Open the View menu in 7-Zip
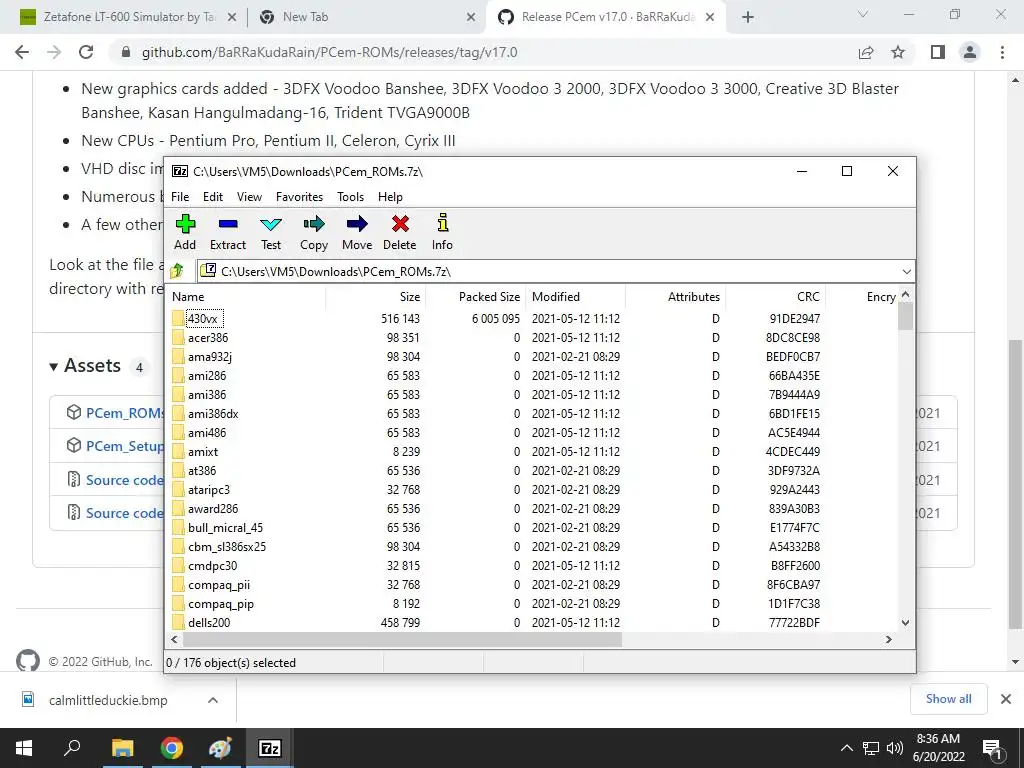This screenshot has width=1024, height=768. [249, 197]
